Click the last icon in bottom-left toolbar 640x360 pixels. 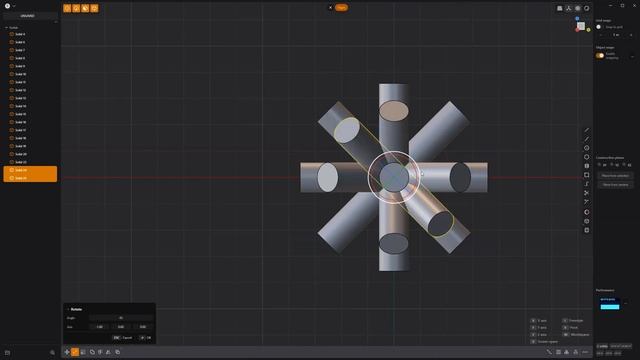[118, 352]
